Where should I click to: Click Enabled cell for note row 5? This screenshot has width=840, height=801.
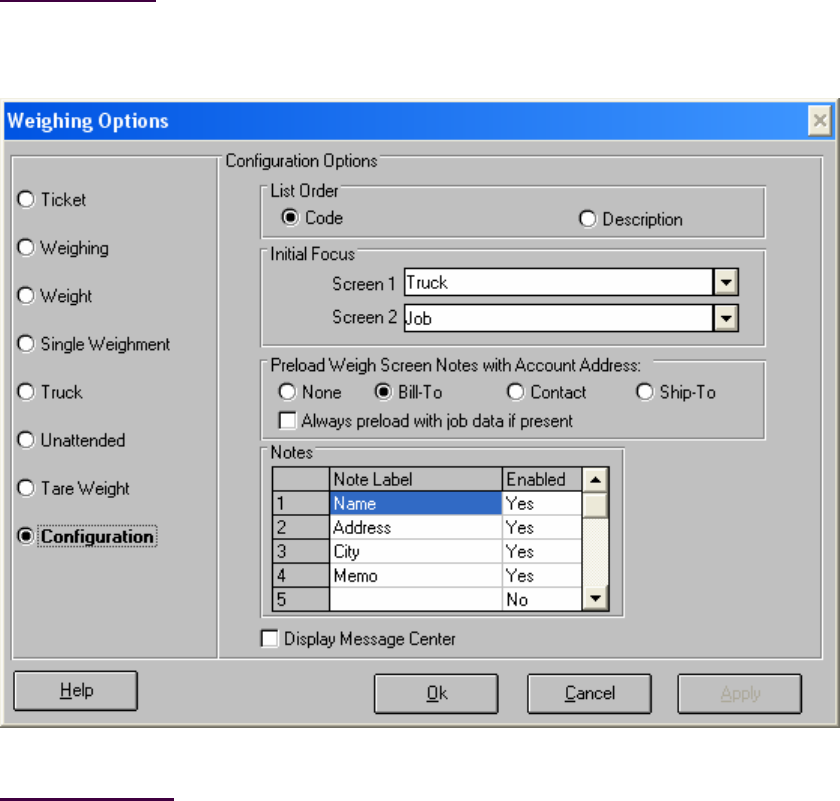(x=540, y=600)
